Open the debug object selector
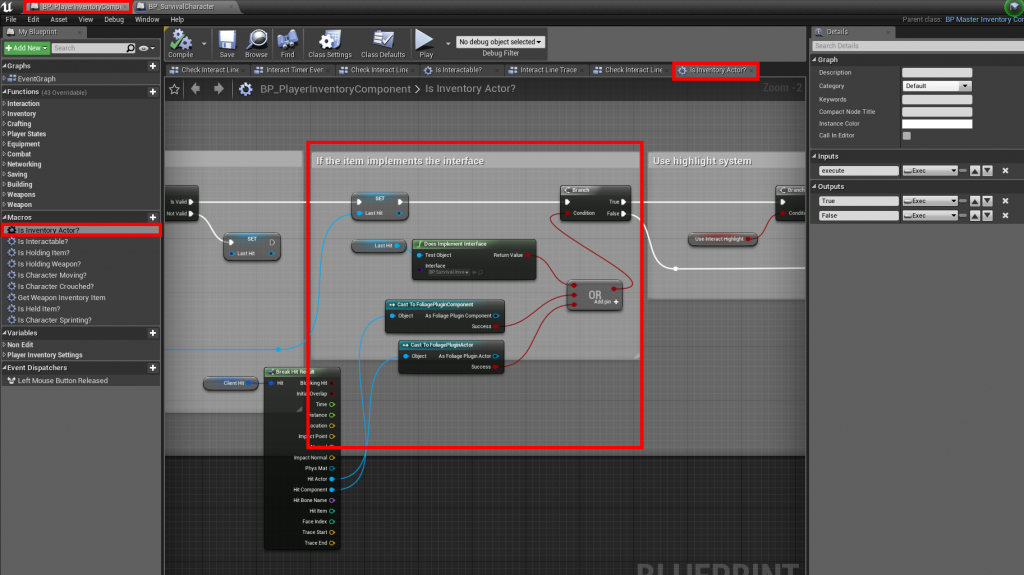 (x=500, y=42)
